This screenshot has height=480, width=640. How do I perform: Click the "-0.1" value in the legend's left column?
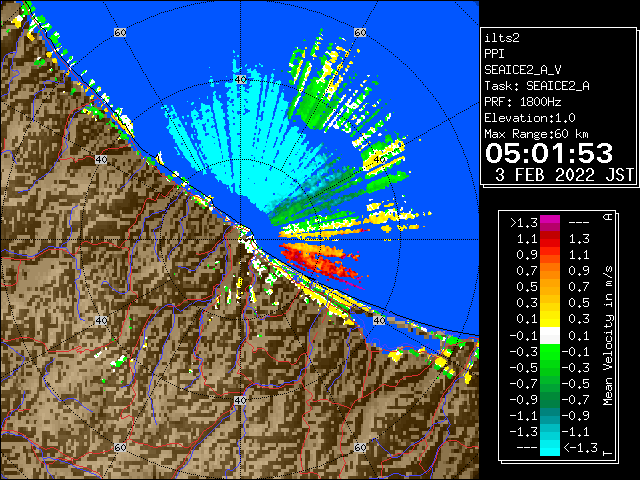point(524,336)
